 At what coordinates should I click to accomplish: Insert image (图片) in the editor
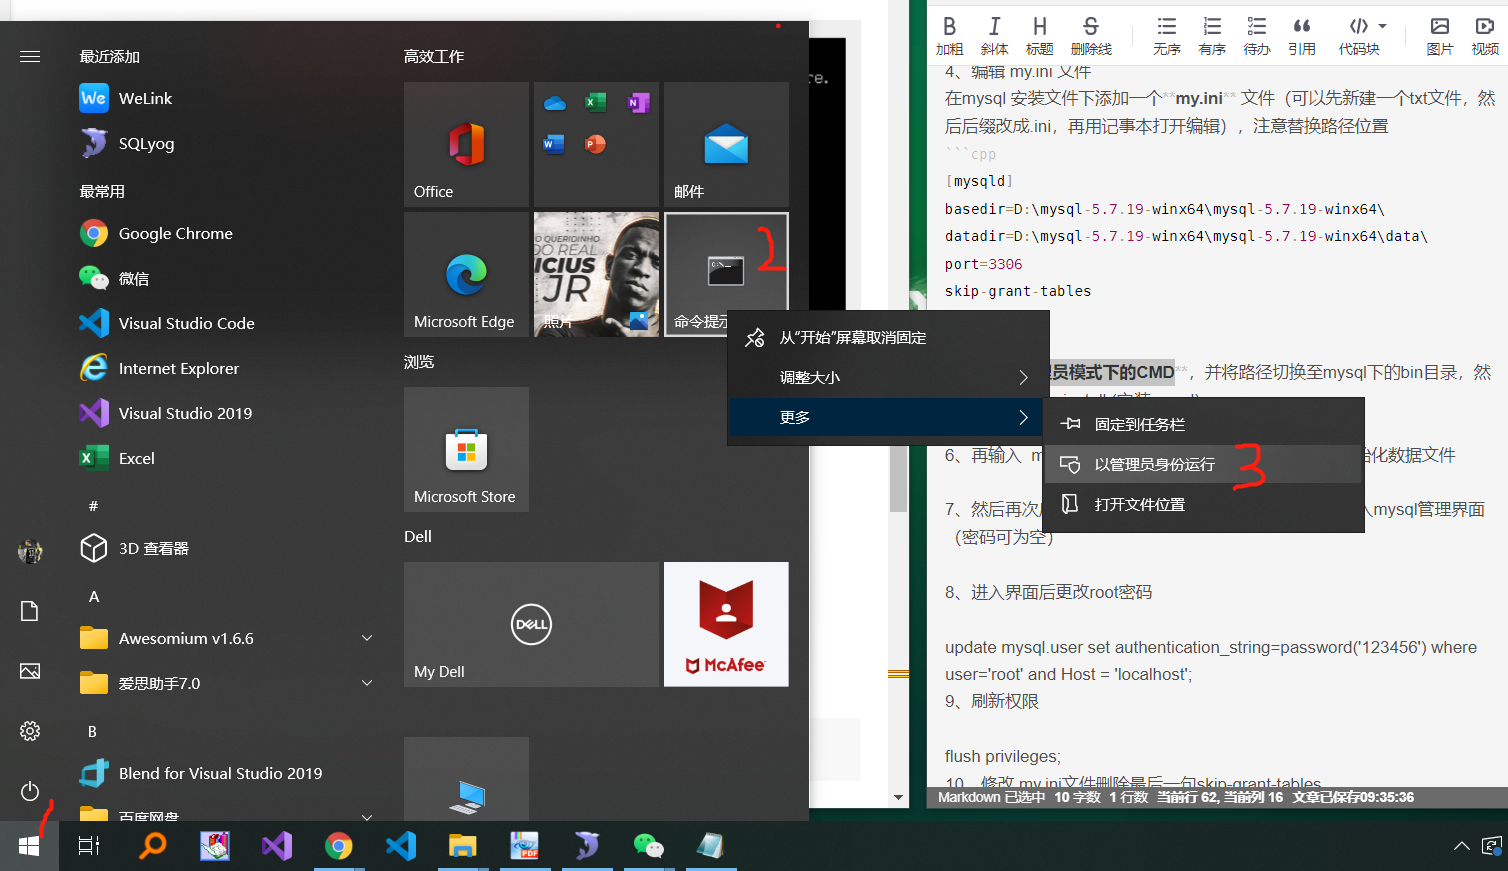click(x=1440, y=36)
